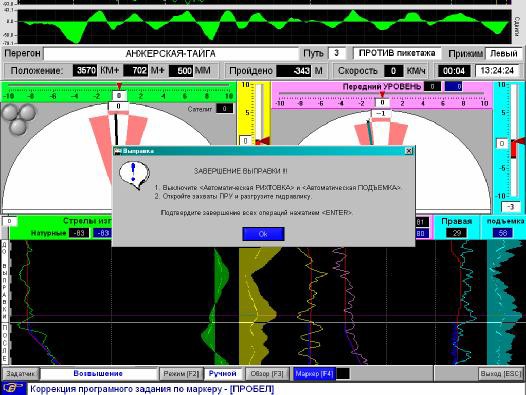Click the three grey spheres indicator
This screenshot has height=395, width=526.
click(x=19, y=119)
